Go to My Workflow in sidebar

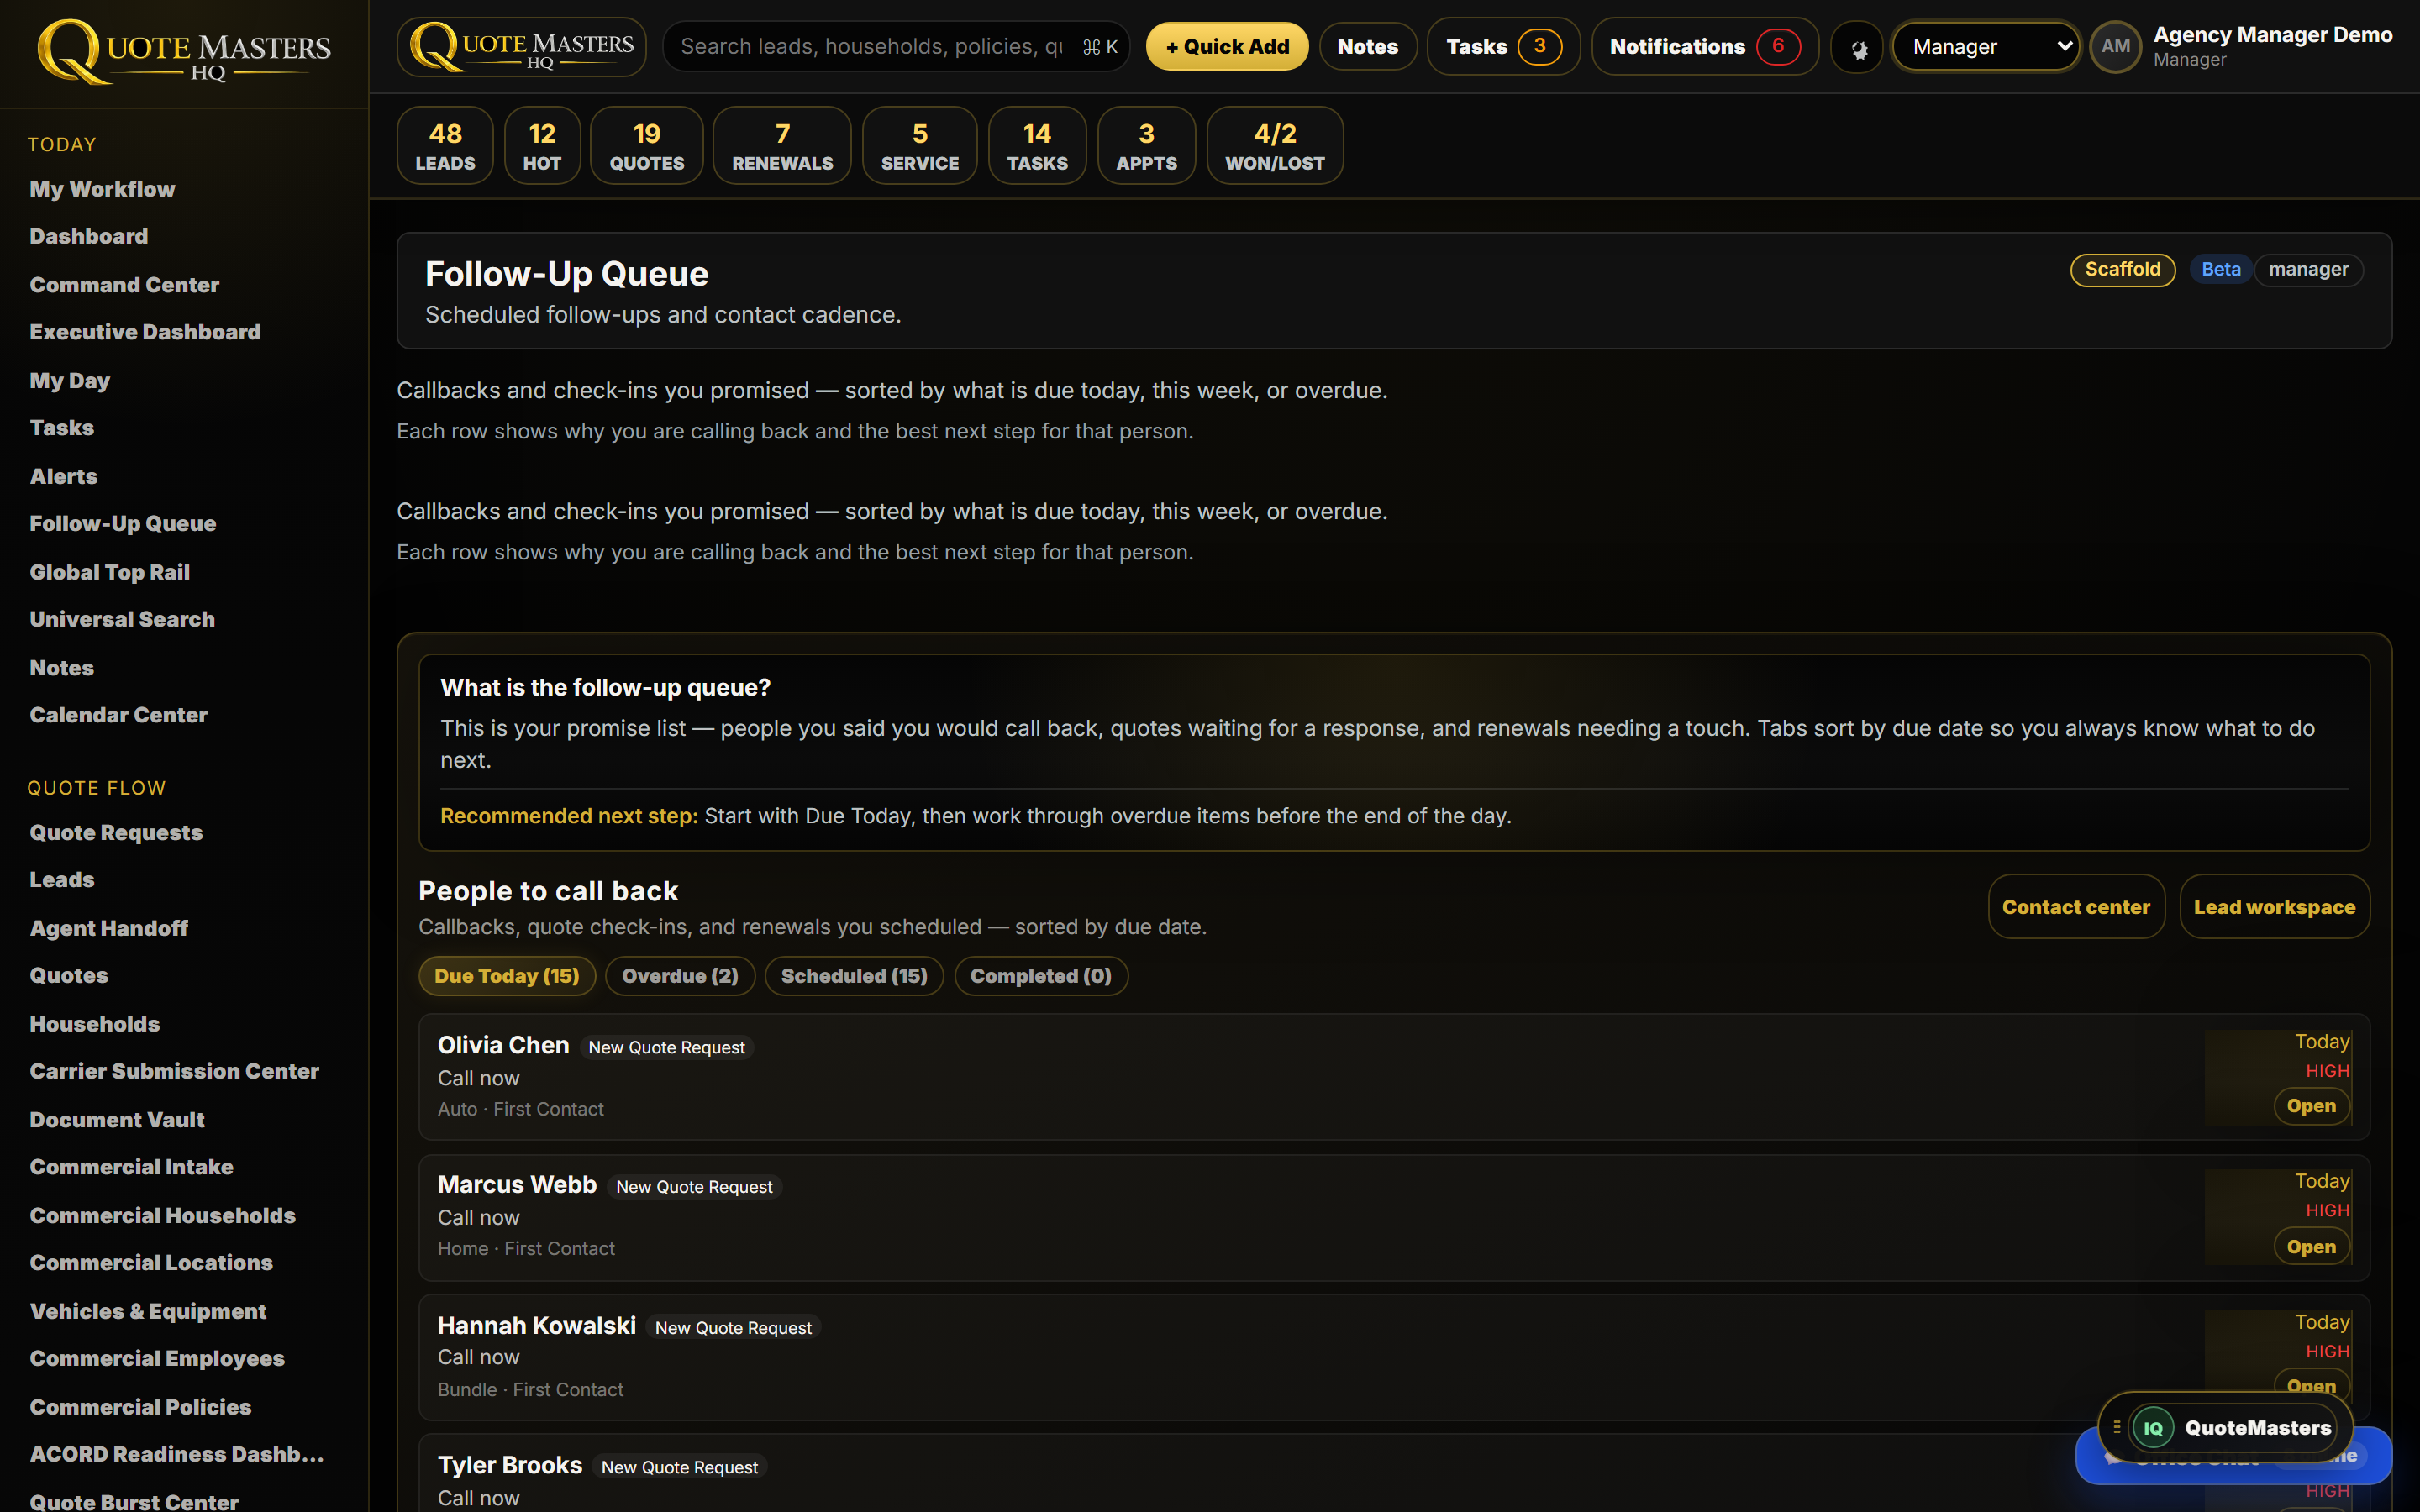(x=102, y=190)
